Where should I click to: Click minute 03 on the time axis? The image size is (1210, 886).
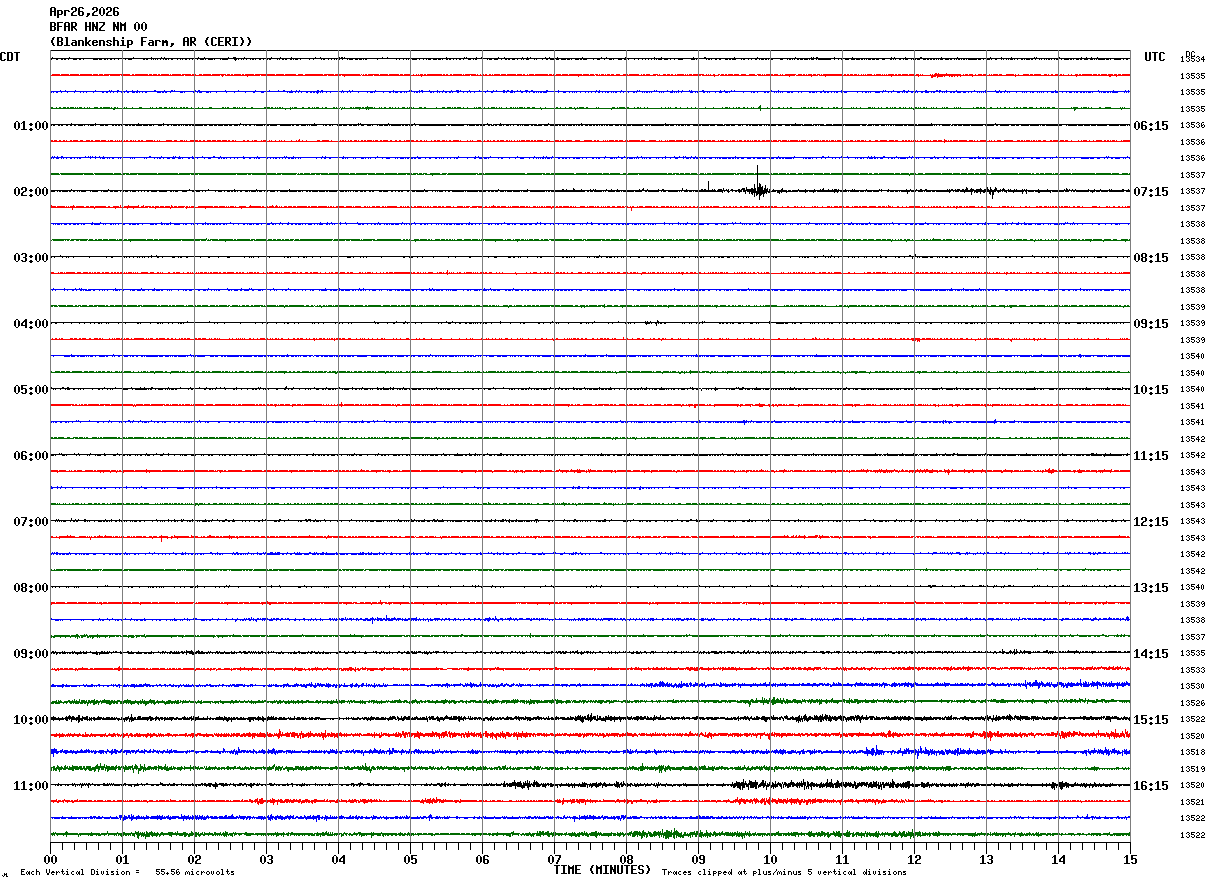(266, 859)
